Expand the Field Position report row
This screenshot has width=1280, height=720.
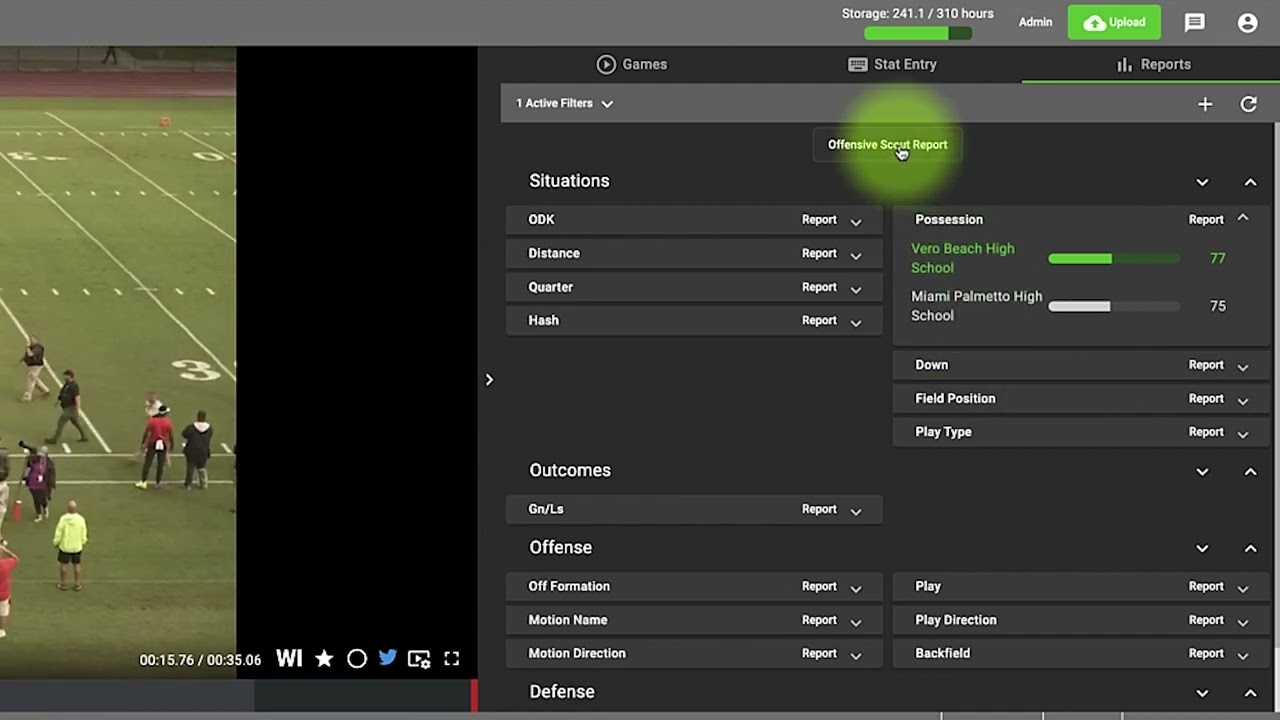(x=1243, y=400)
